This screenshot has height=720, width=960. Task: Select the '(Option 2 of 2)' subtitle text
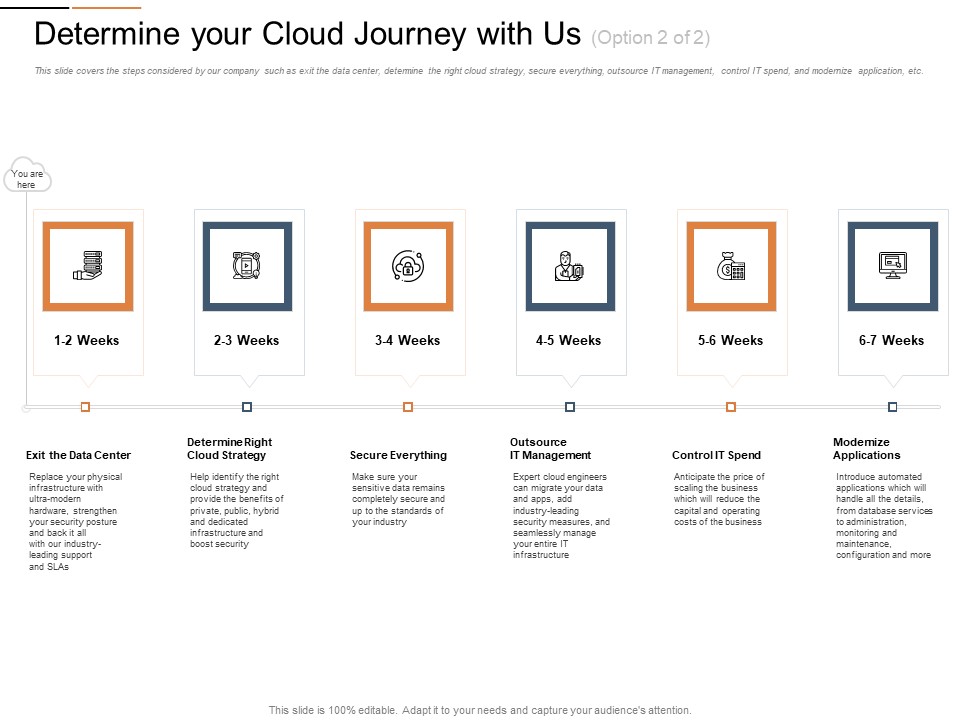pyautogui.click(x=651, y=38)
